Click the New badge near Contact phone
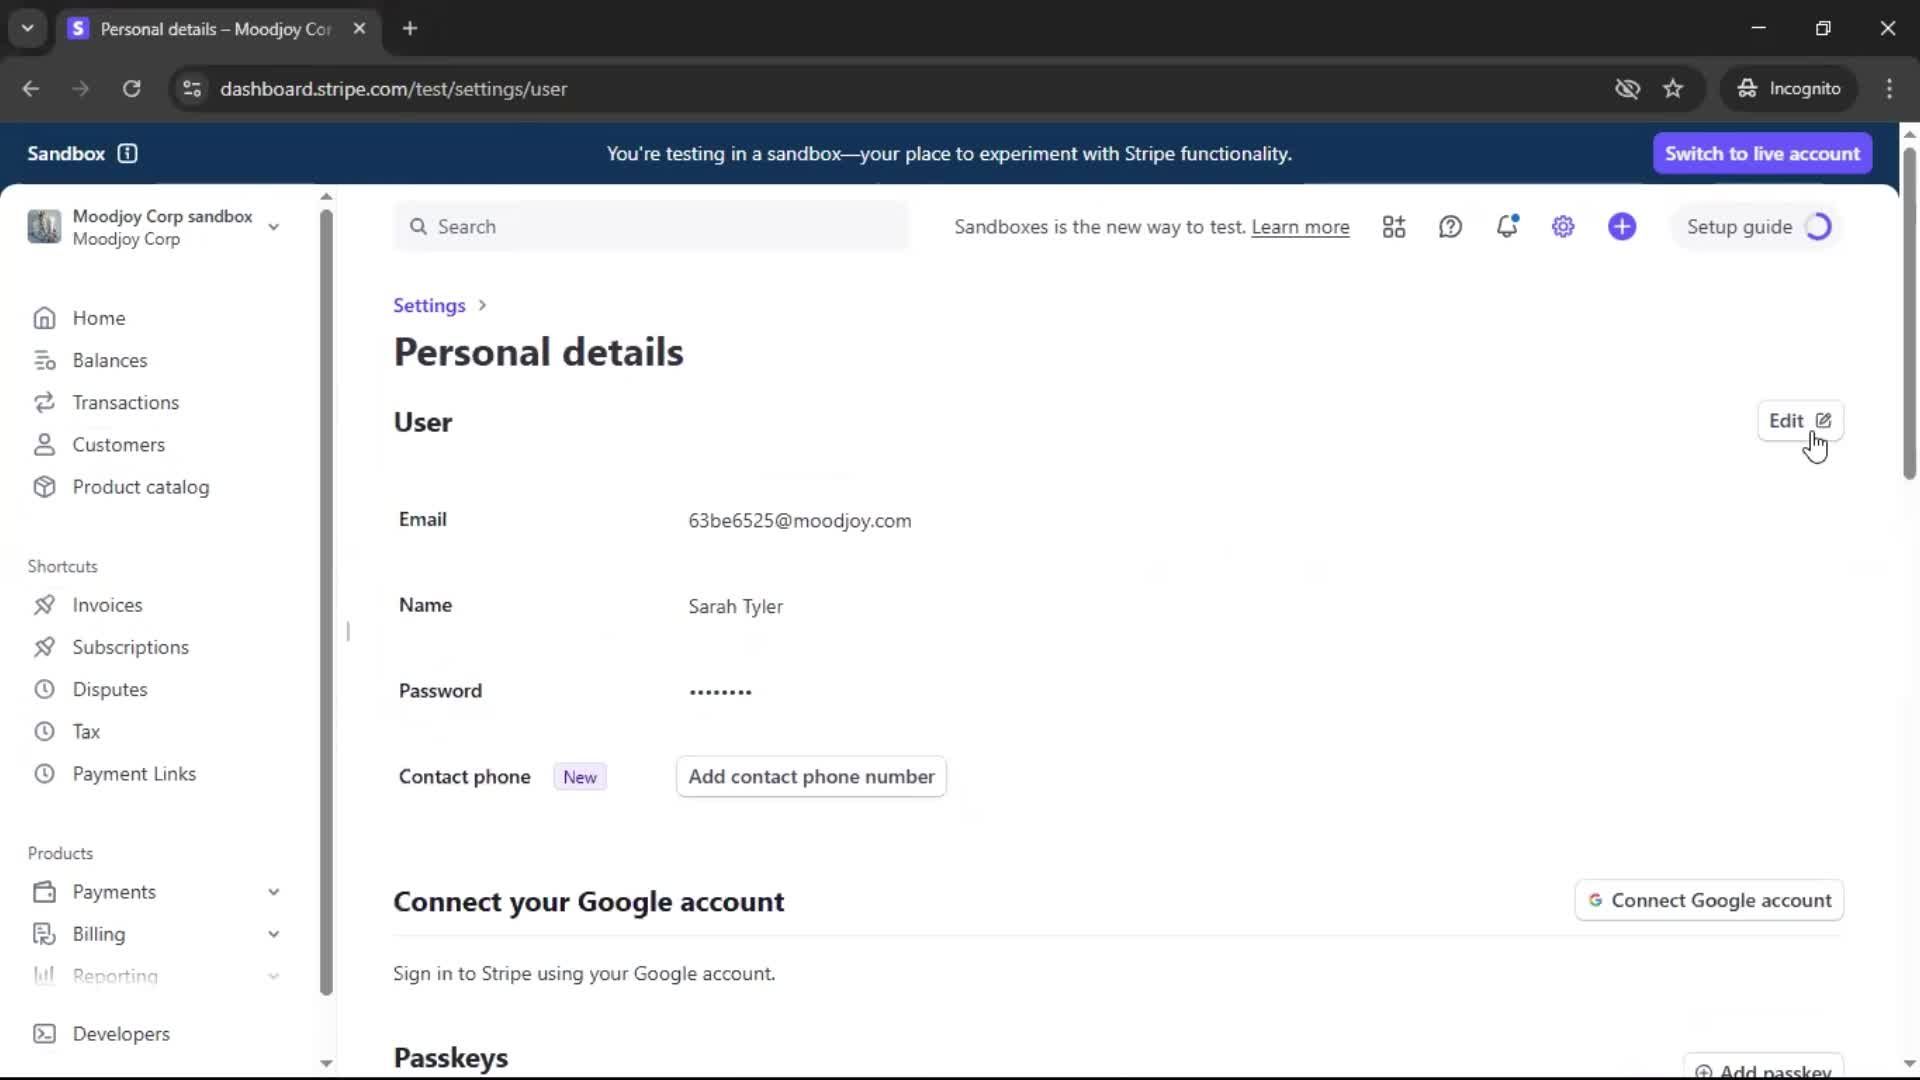1920x1080 pixels. pyautogui.click(x=580, y=777)
